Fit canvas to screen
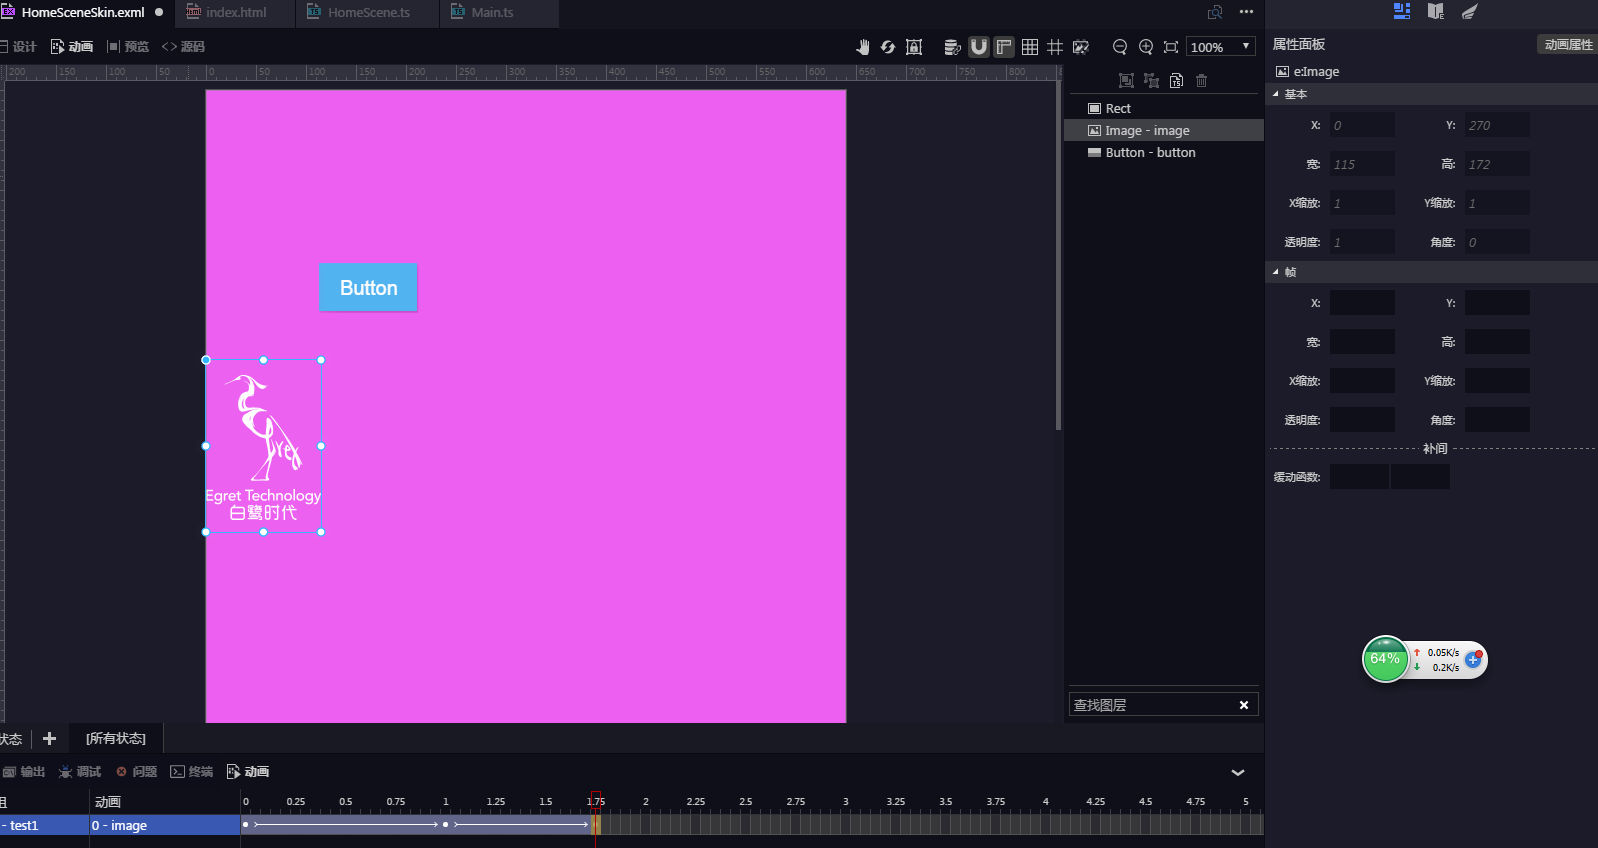The width and height of the screenshot is (1598, 848). [x=1171, y=47]
